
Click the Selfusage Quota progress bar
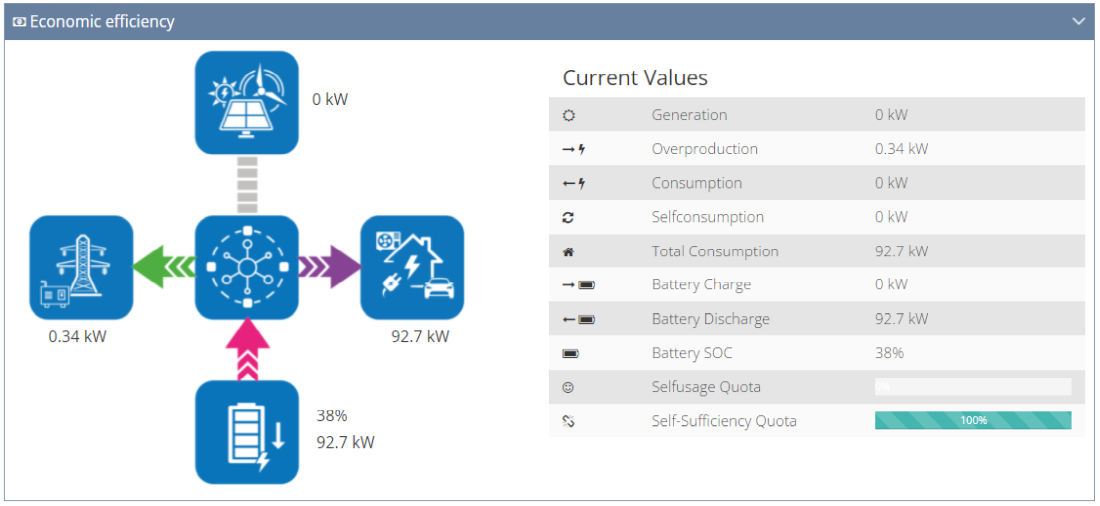[x=972, y=387]
